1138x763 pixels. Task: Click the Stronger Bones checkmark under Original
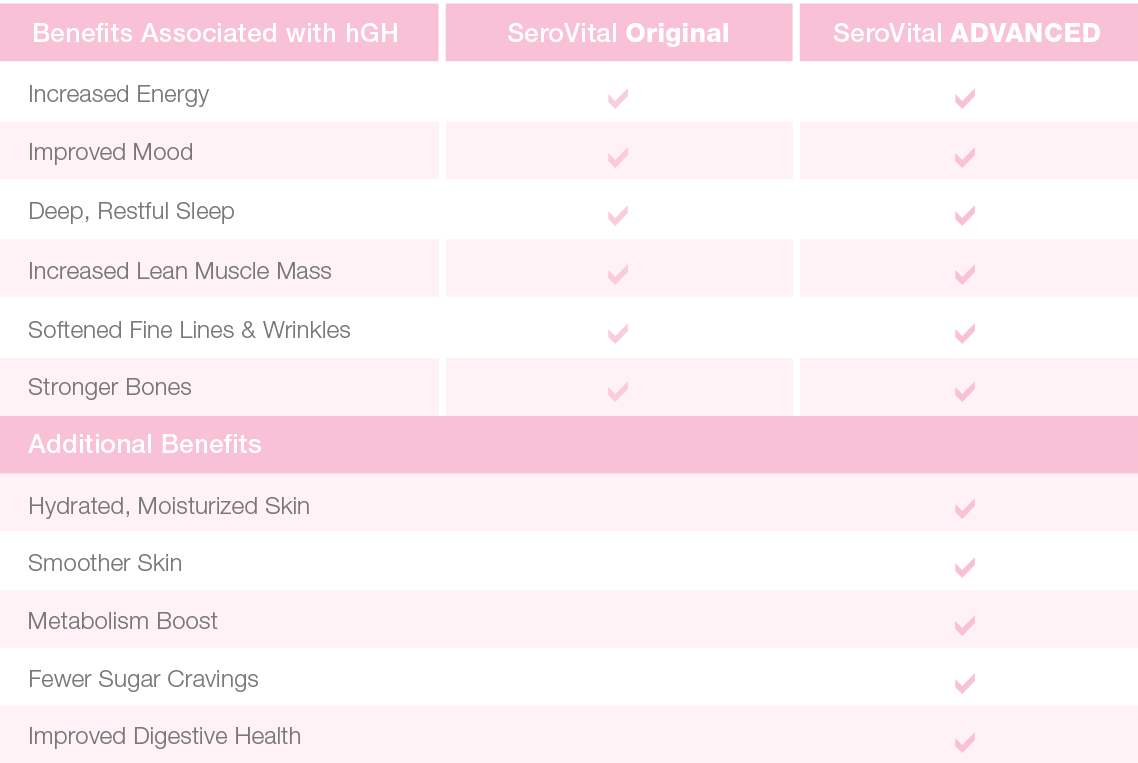[x=618, y=391]
